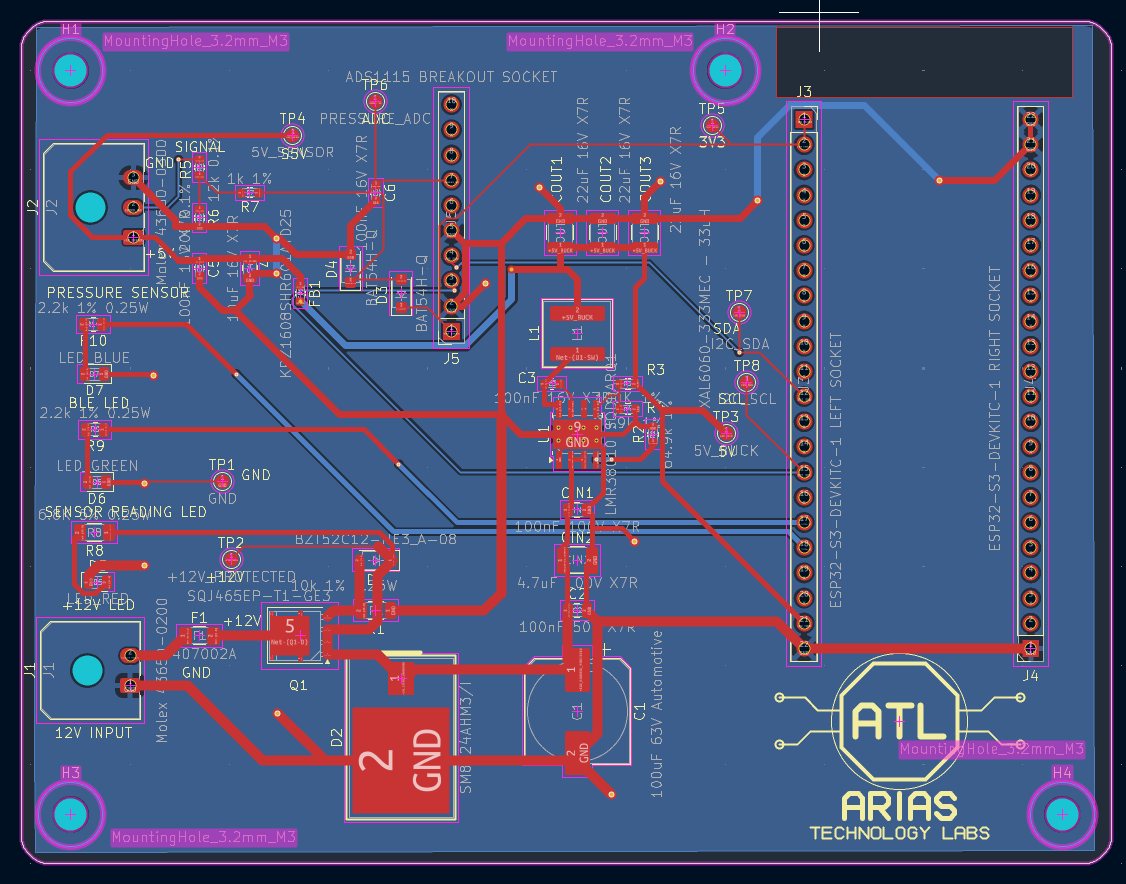This screenshot has width=1126, height=884.
Task: Click test point TP1 GND pad
Action: tap(222, 481)
